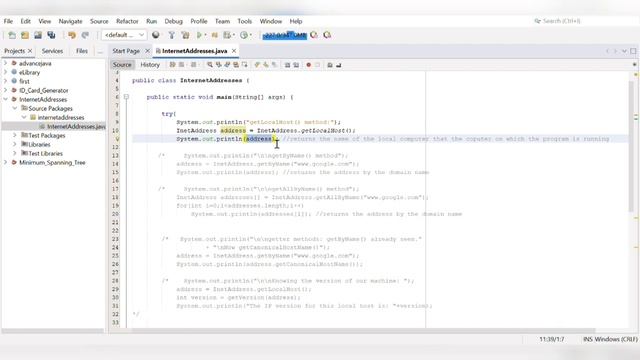Collapse the Source Packages node
The width and height of the screenshot is (640, 360).
tap(15, 108)
